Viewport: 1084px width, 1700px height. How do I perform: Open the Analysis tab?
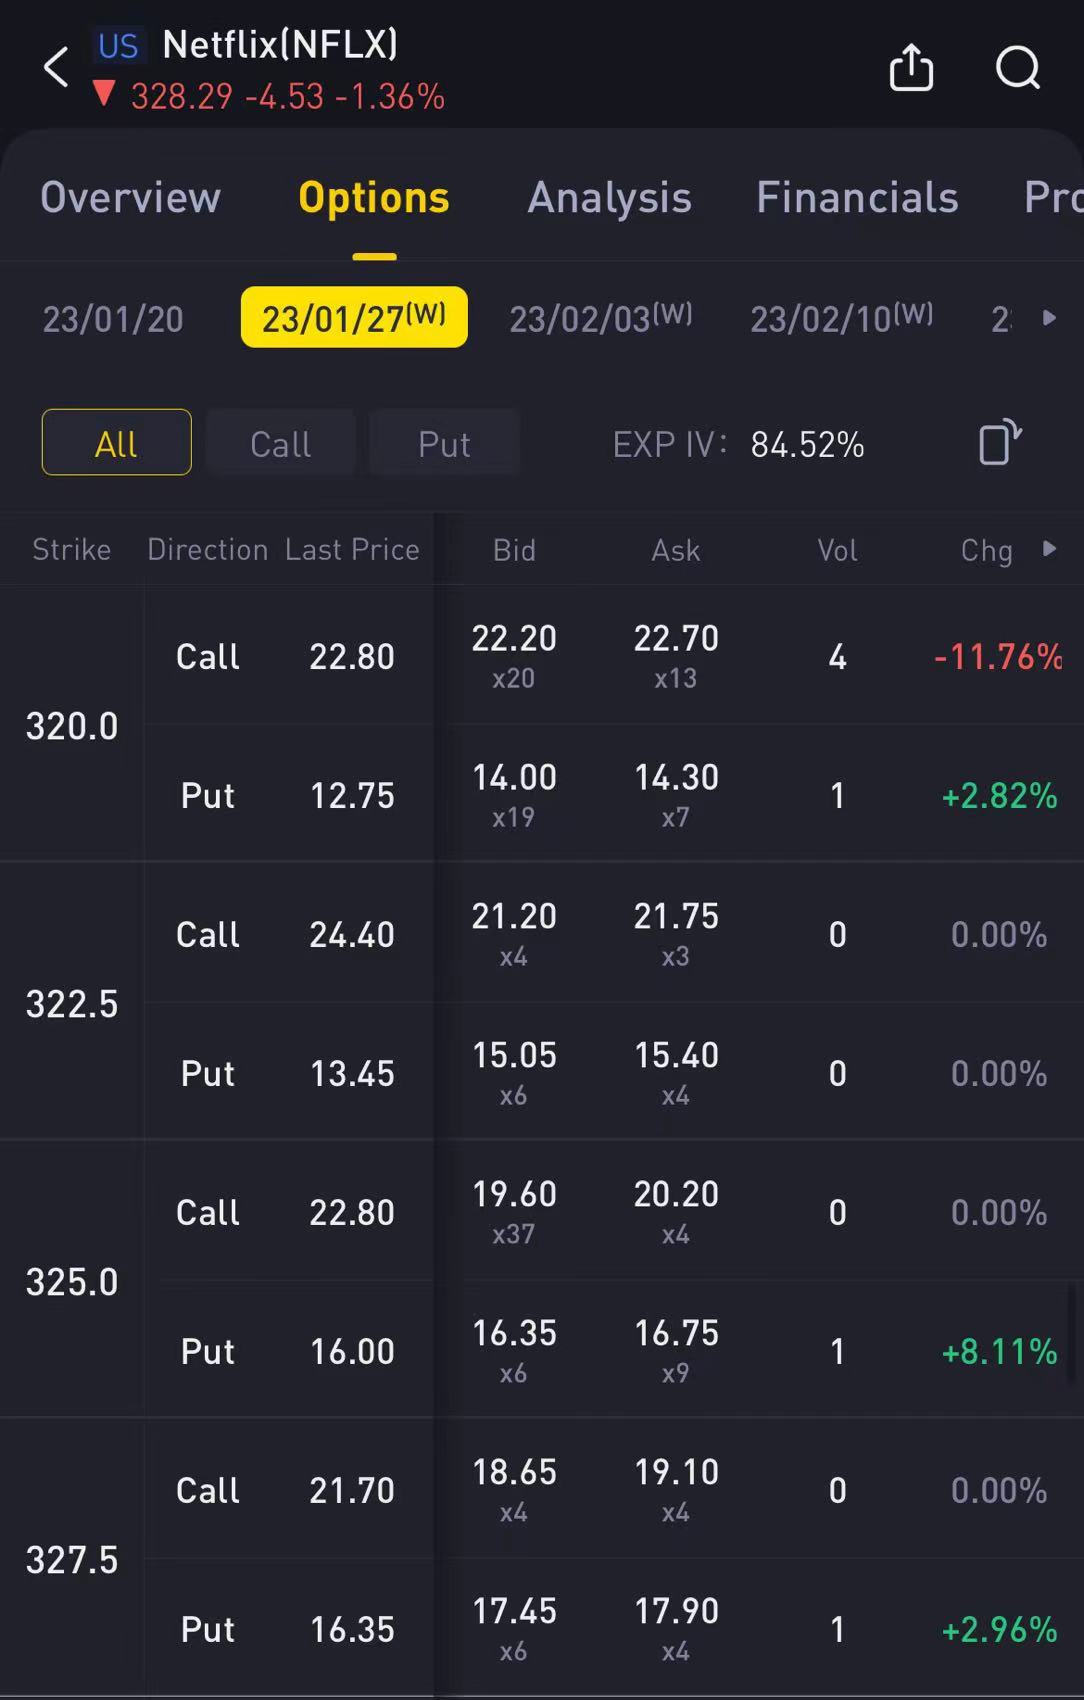point(609,197)
